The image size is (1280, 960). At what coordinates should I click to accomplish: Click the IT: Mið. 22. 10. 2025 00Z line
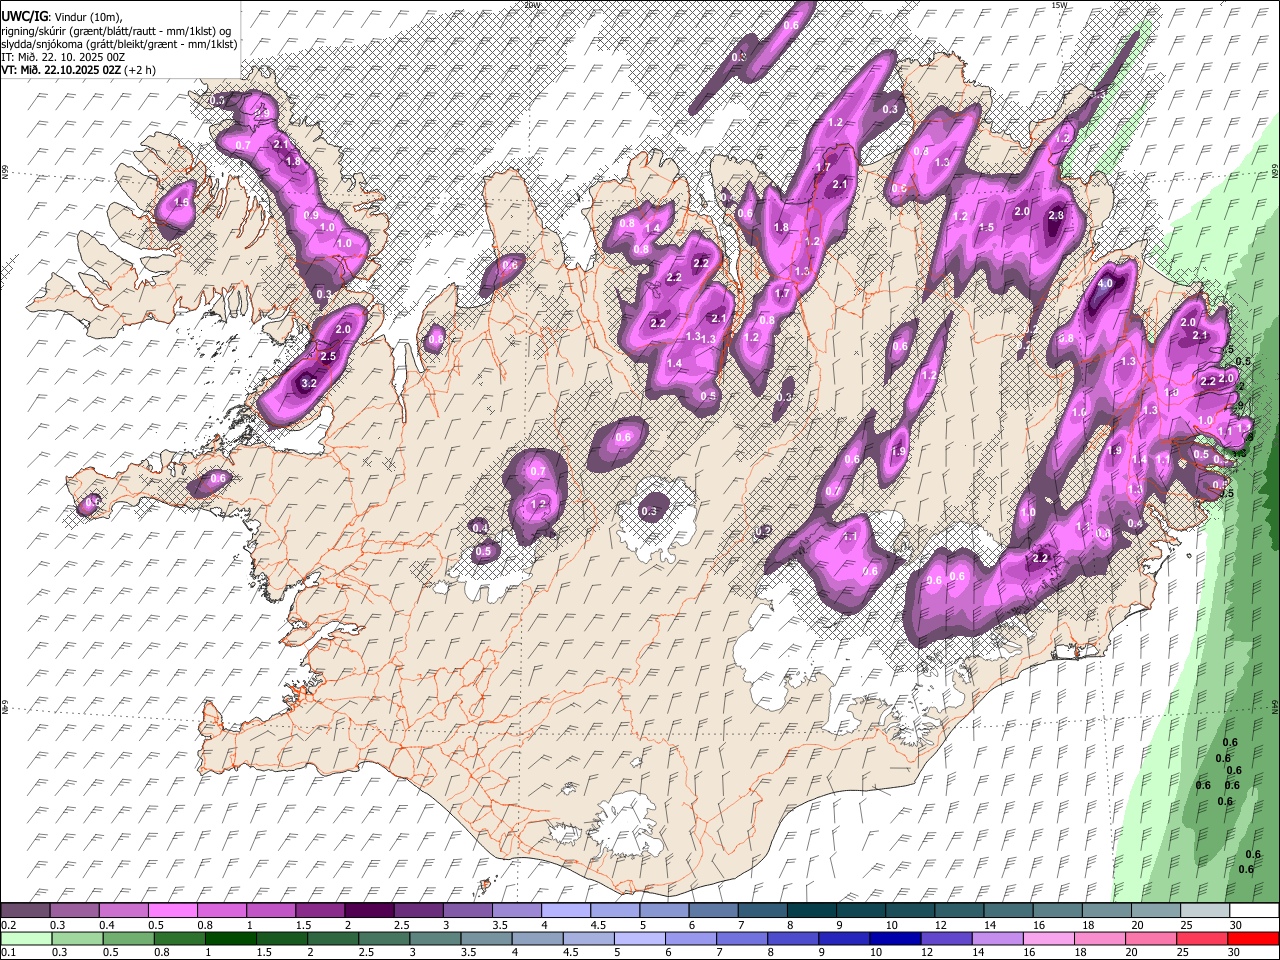(x=63, y=57)
